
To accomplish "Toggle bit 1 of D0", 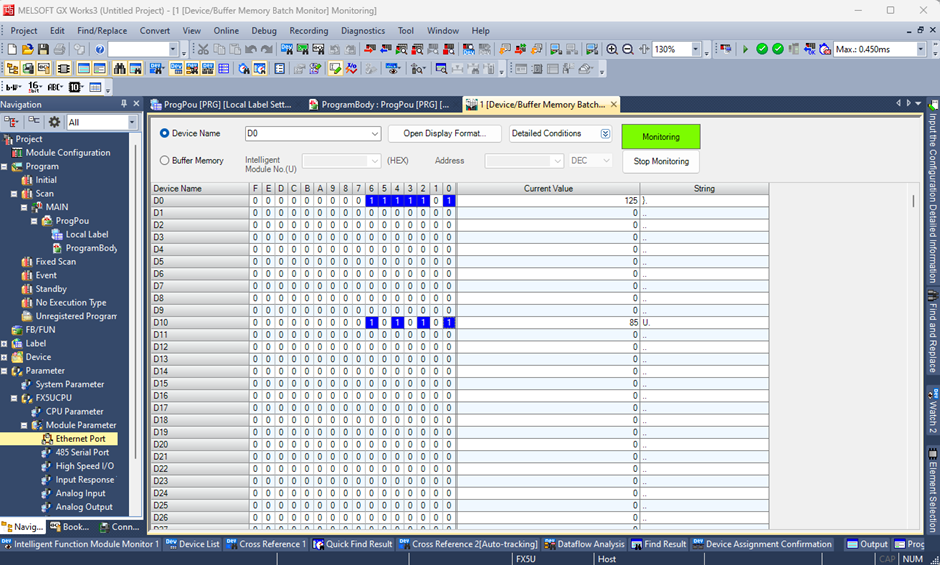I will [436, 201].
